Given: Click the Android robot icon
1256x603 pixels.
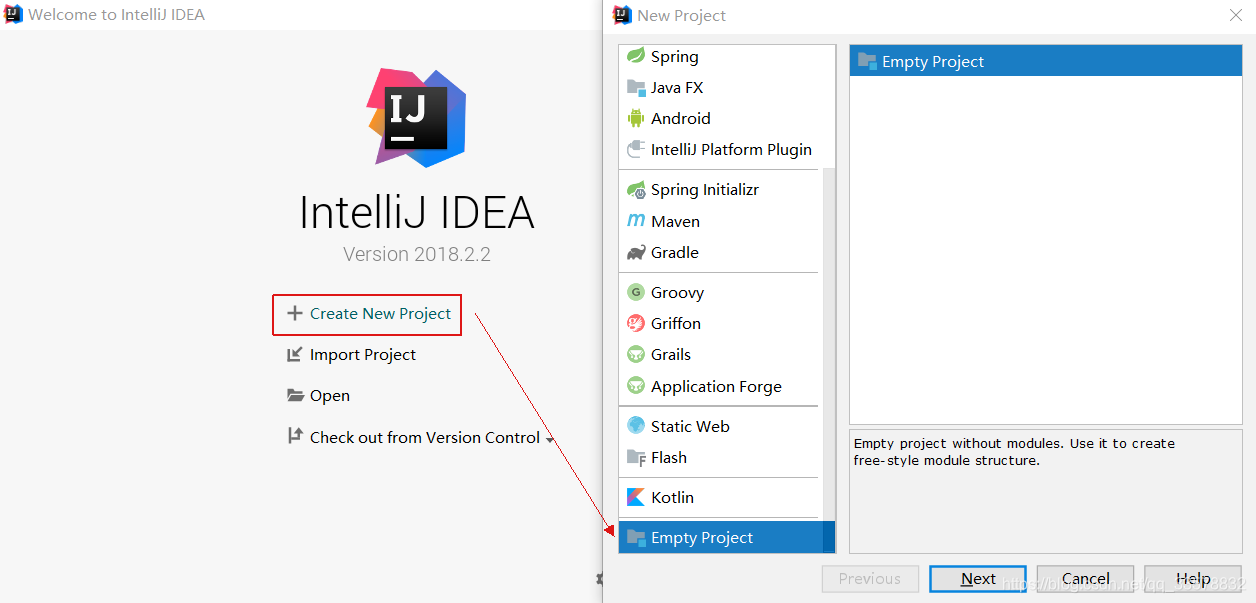Looking at the screenshot, I should (x=636, y=118).
